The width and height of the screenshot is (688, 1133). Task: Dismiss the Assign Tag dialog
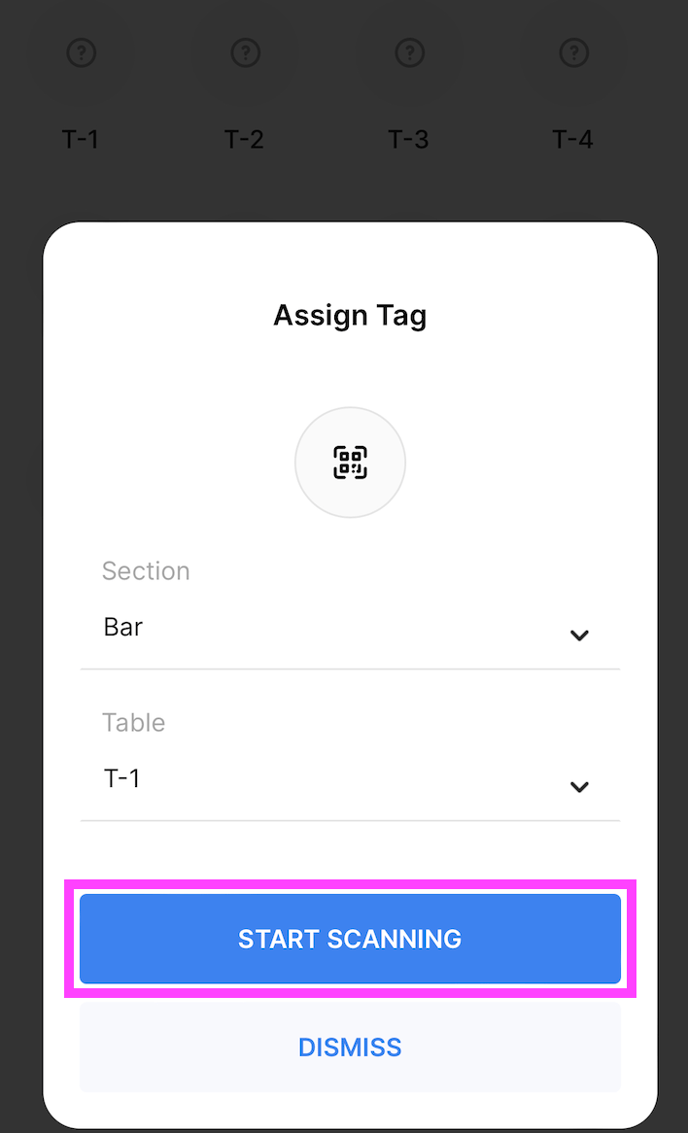coord(350,1047)
